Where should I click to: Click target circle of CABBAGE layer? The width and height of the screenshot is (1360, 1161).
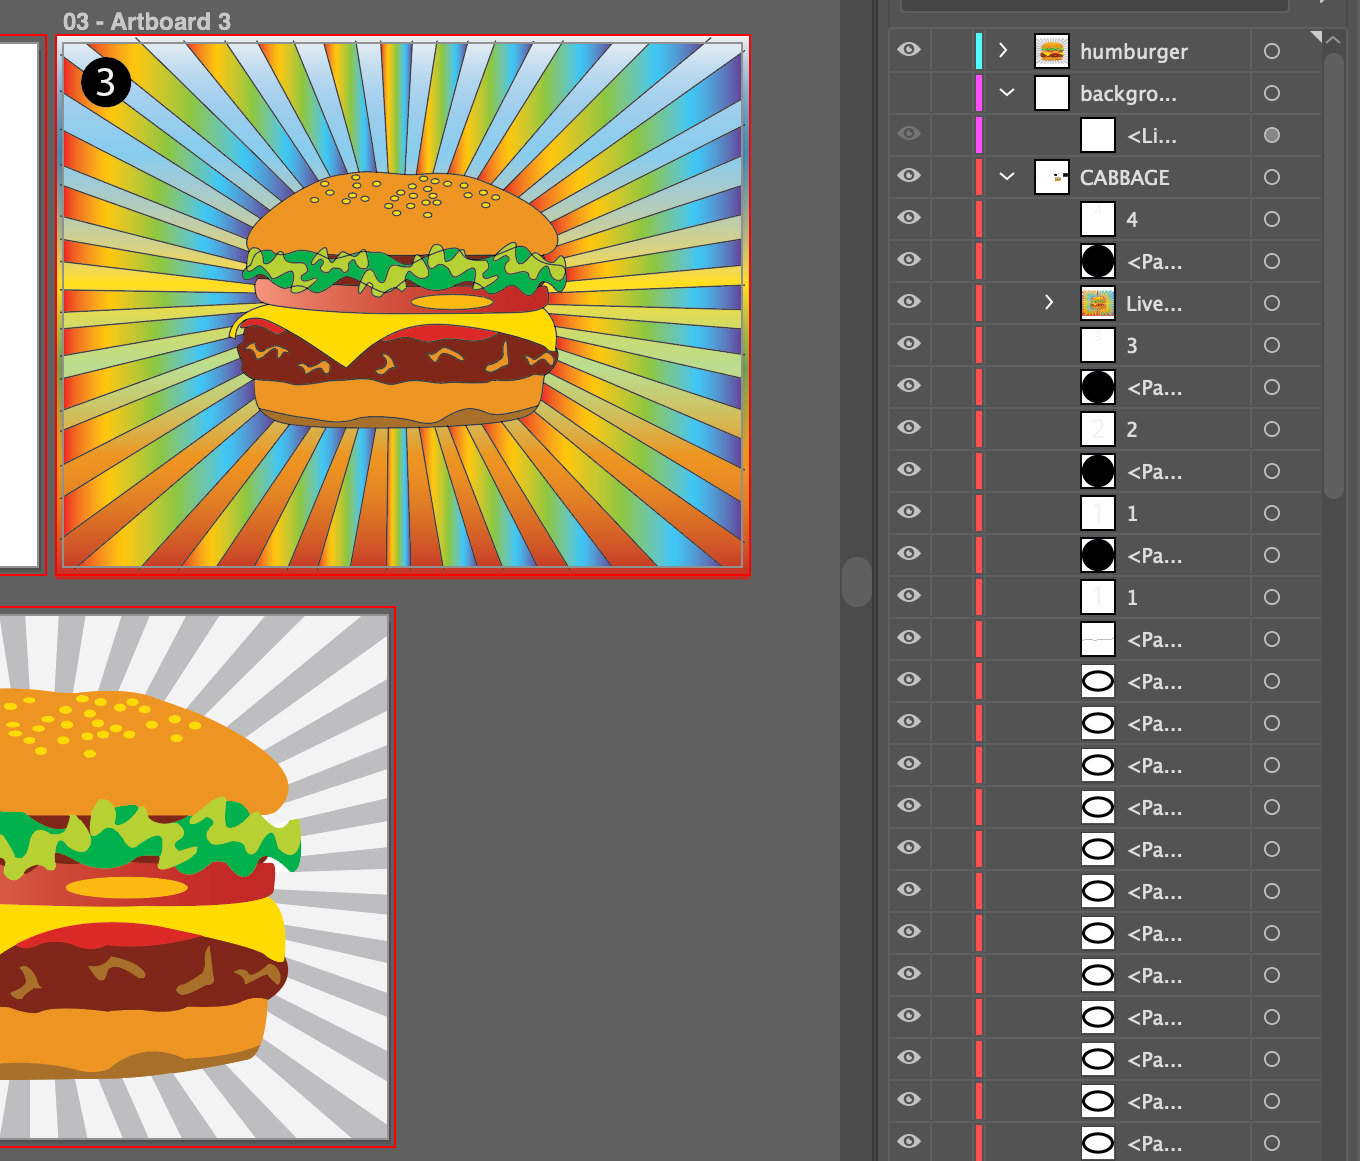(x=1272, y=177)
